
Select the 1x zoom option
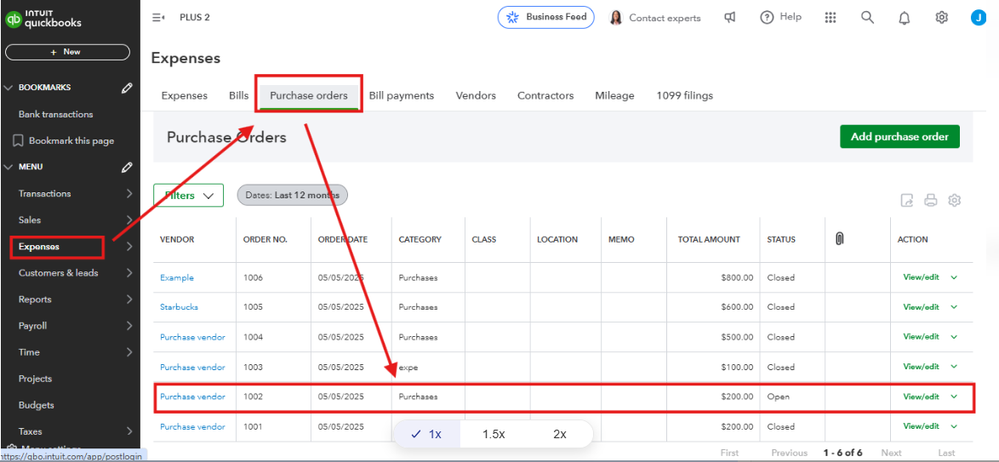426,434
